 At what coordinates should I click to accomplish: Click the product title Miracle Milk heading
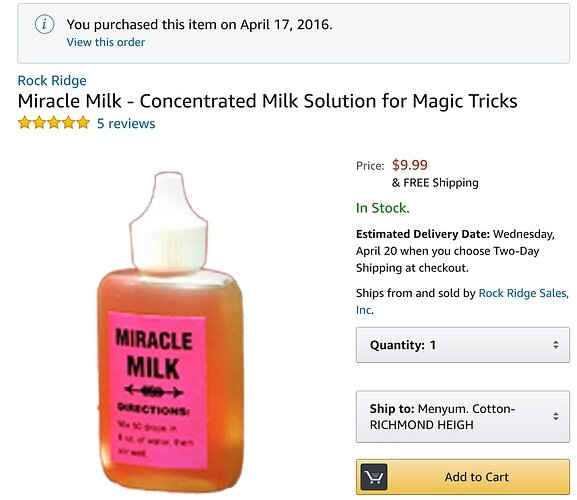pyautogui.click(x=268, y=101)
